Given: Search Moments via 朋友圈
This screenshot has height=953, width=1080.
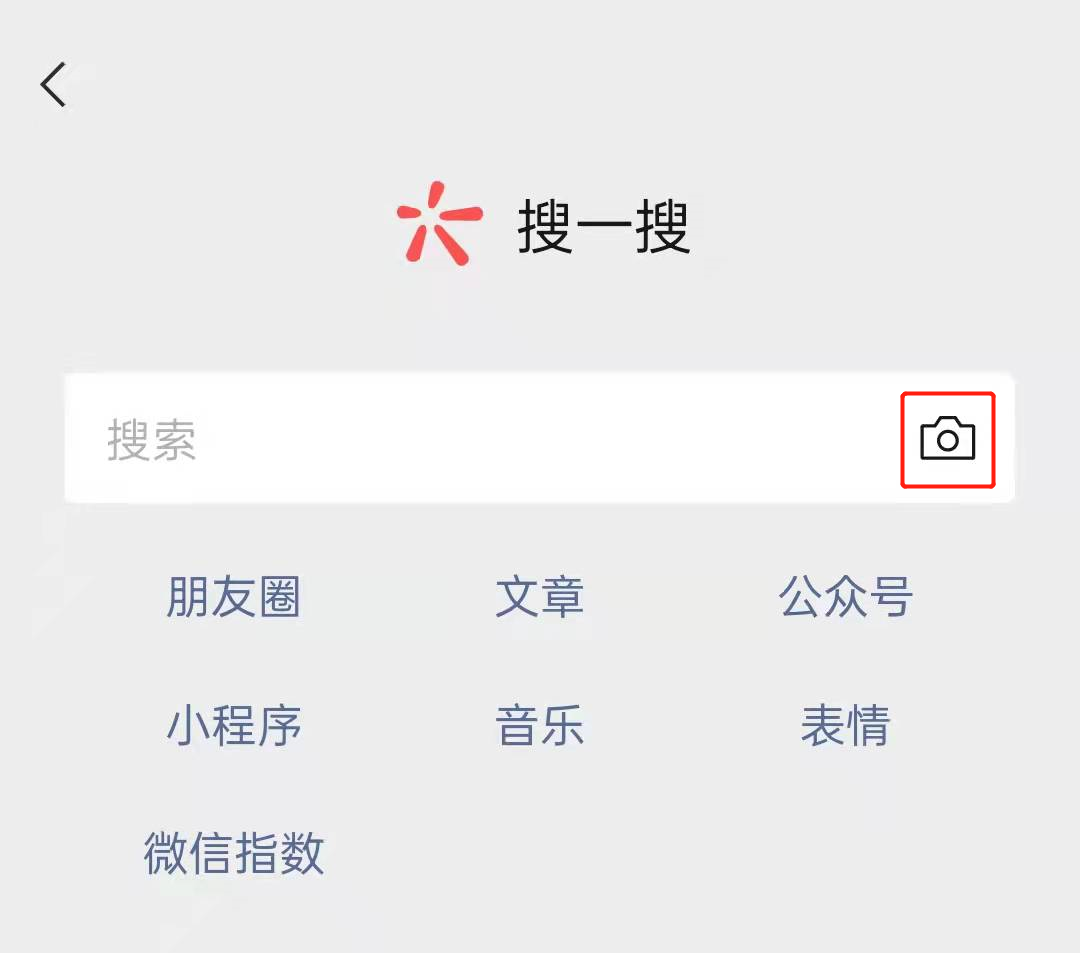Looking at the screenshot, I should click(233, 596).
